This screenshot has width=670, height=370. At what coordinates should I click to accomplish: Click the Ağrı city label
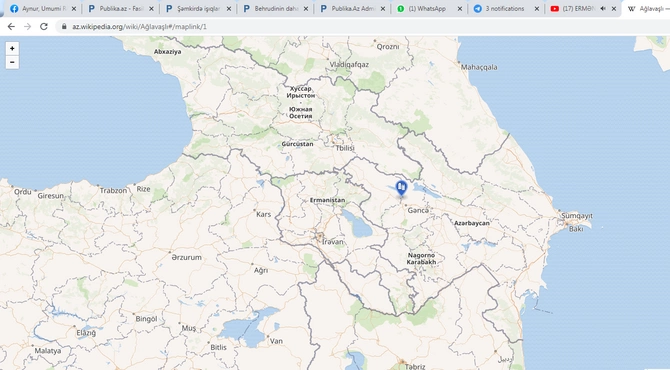pyautogui.click(x=261, y=270)
